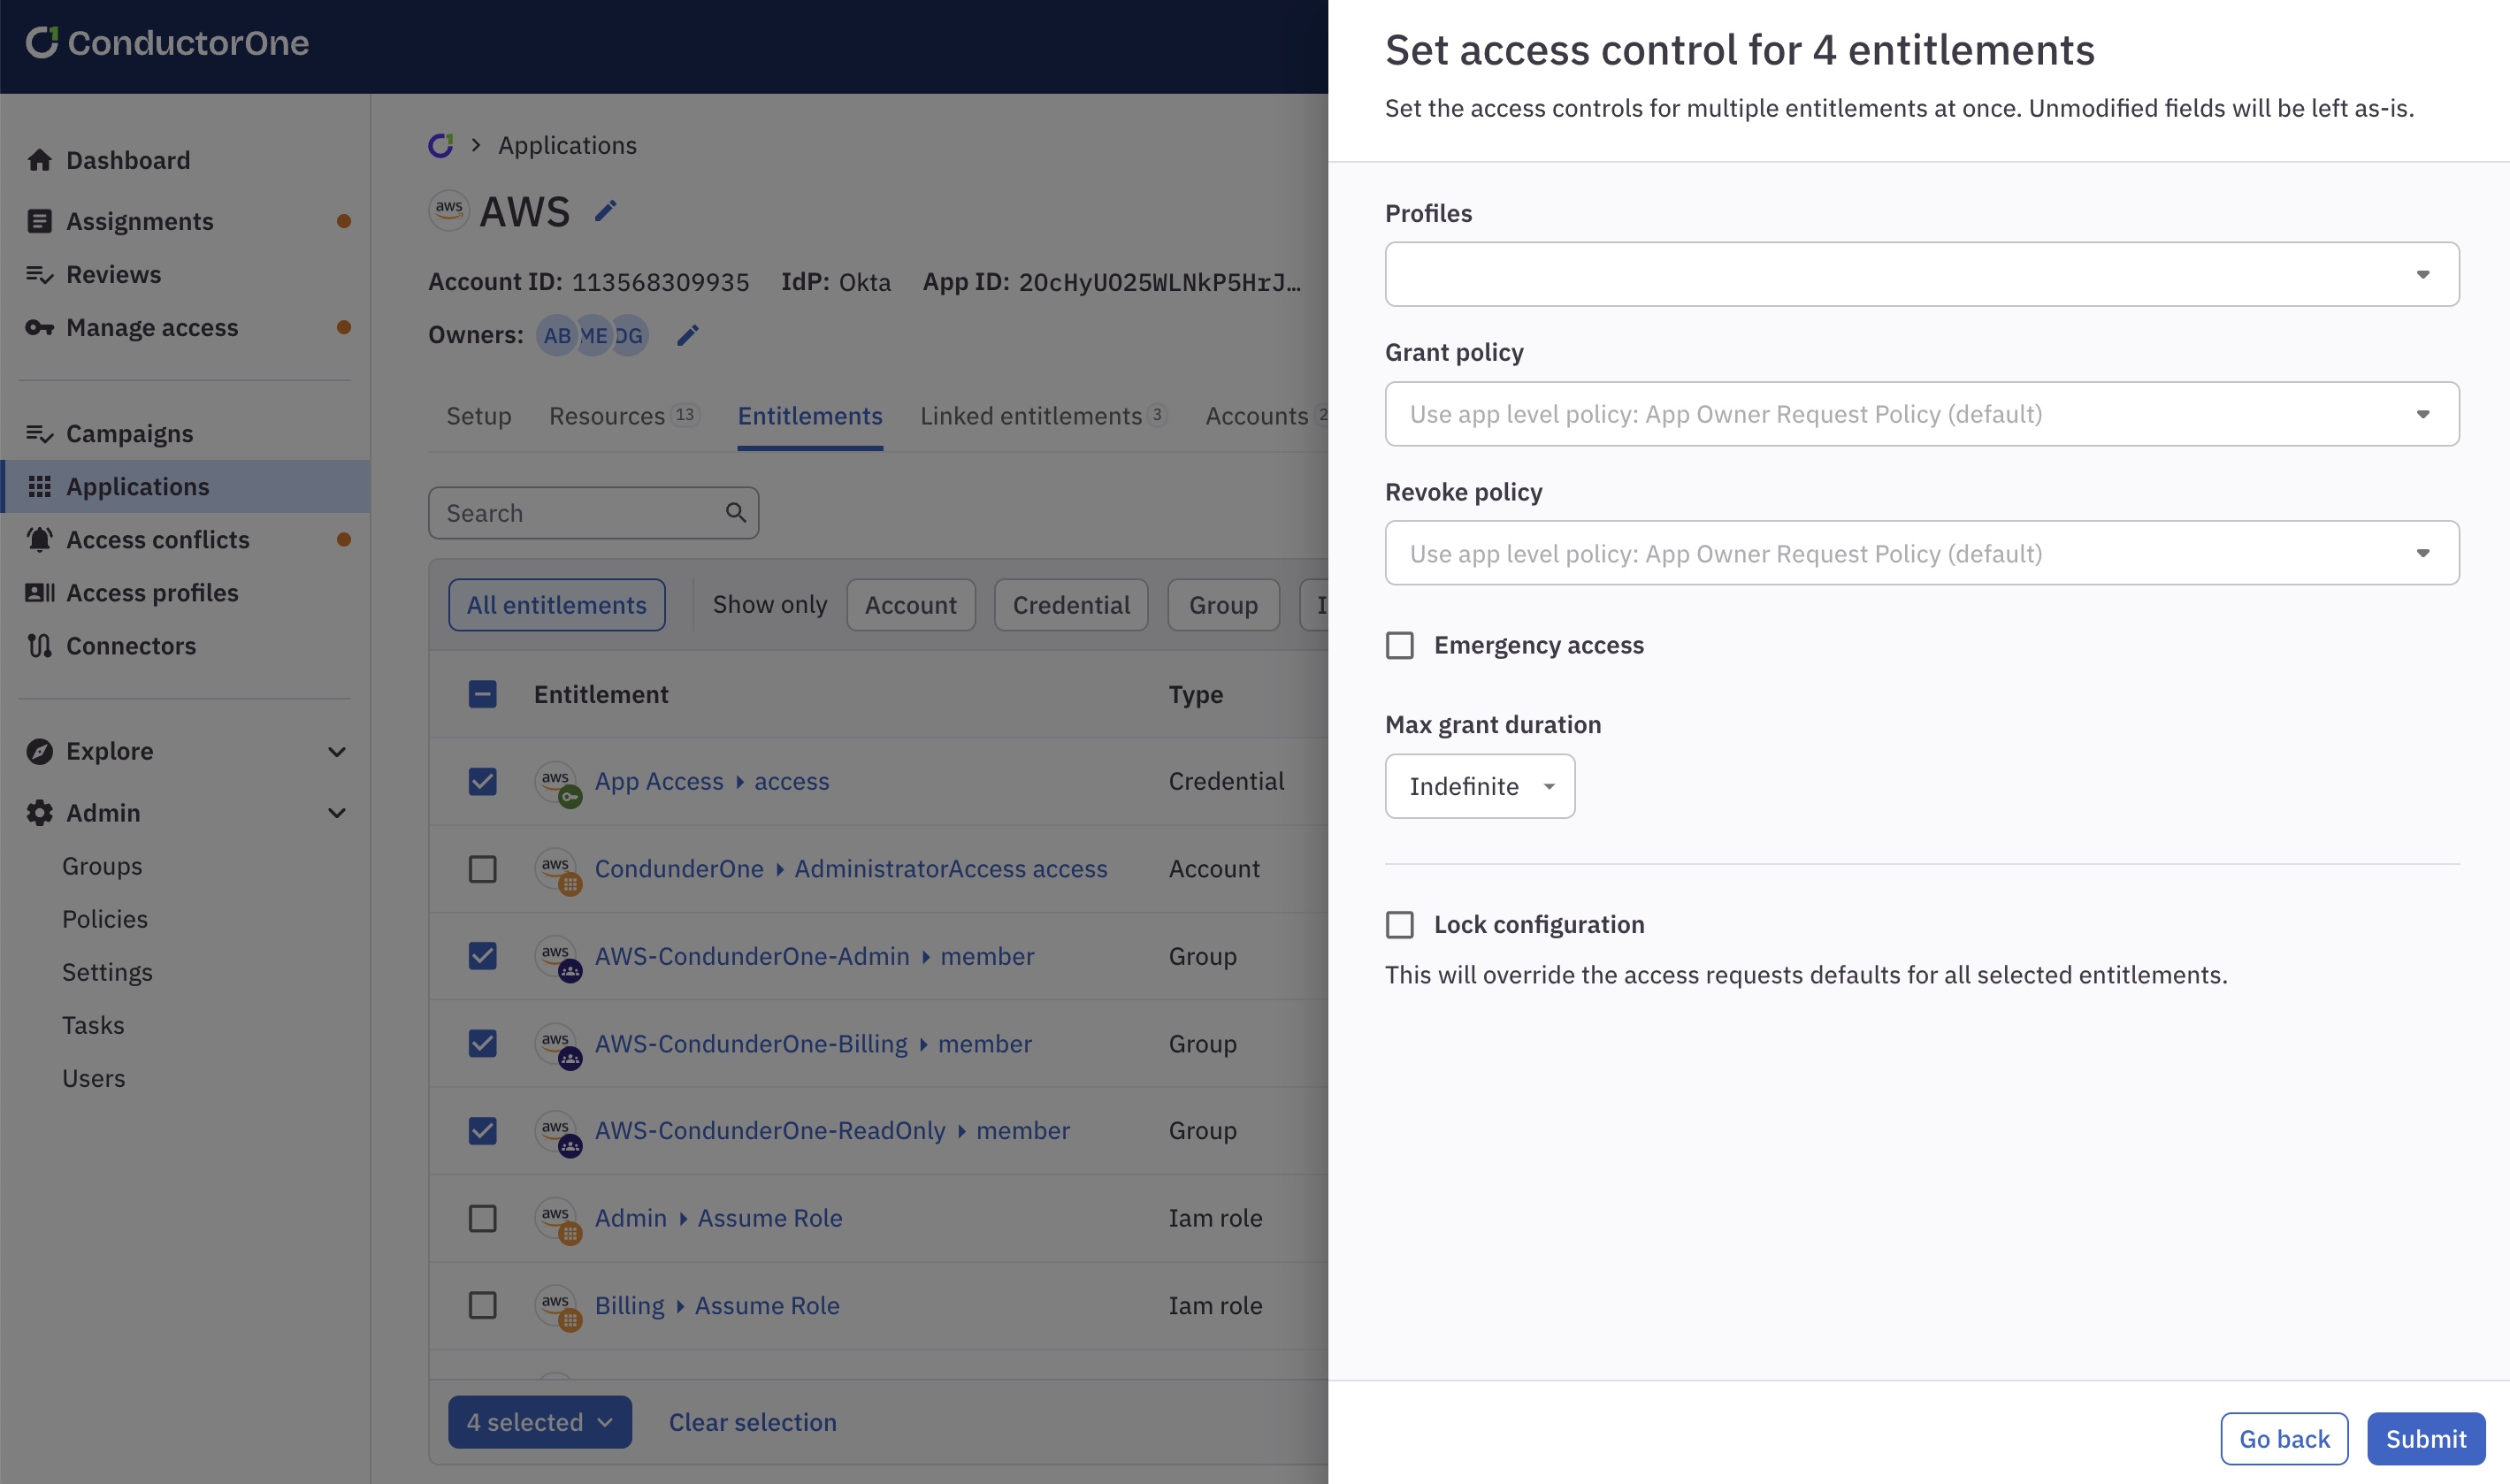Check the Lock configuration checkbox
The width and height of the screenshot is (2510, 1484).
pos(1400,925)
